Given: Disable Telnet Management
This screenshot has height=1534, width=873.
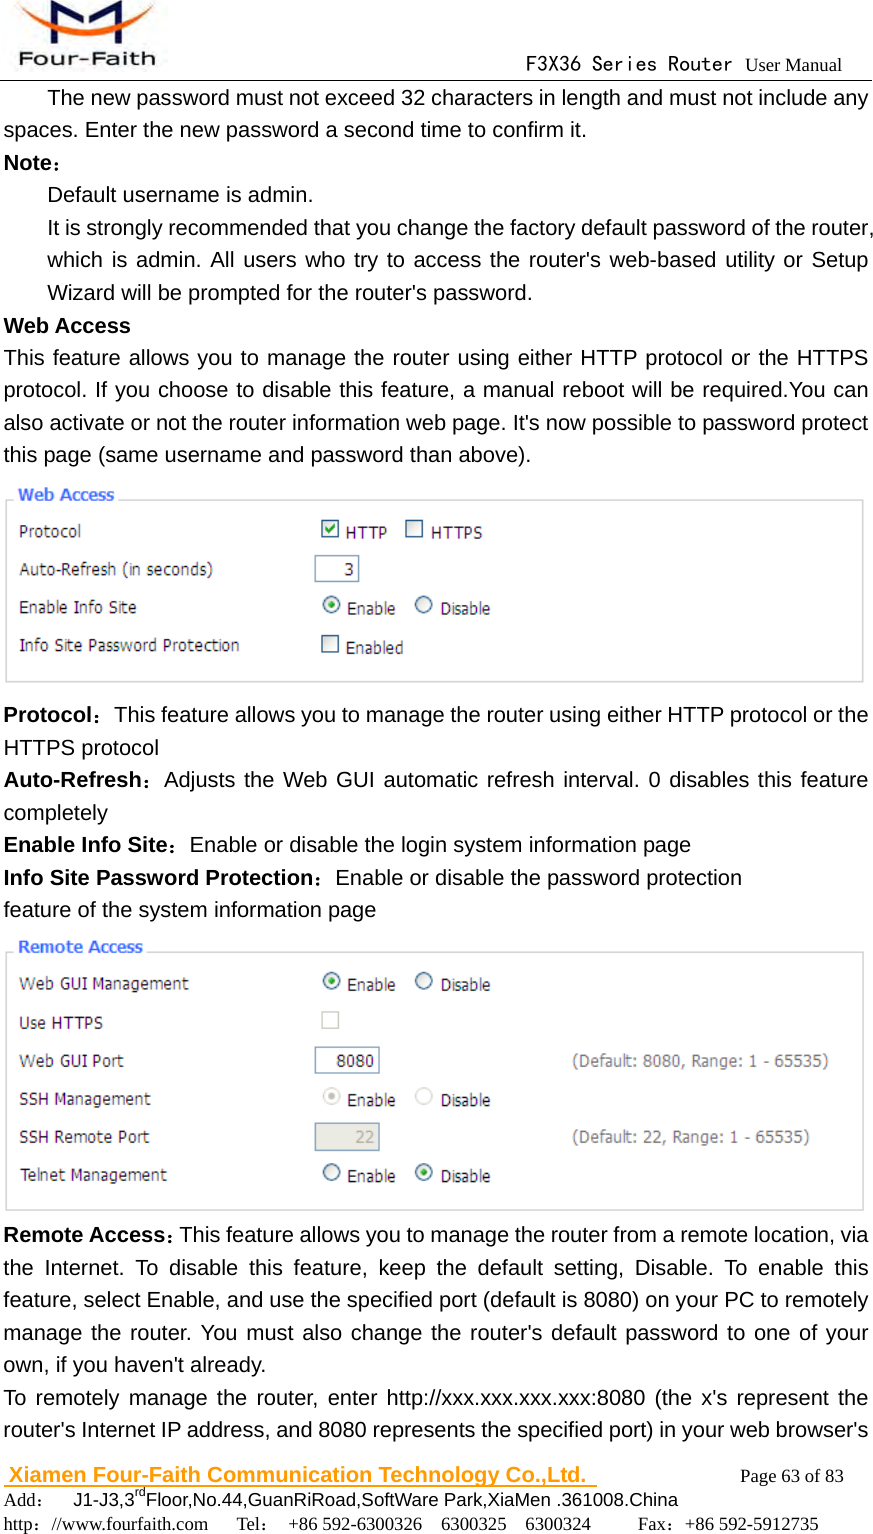Looking at the screenshot, I should point(424,1172).
